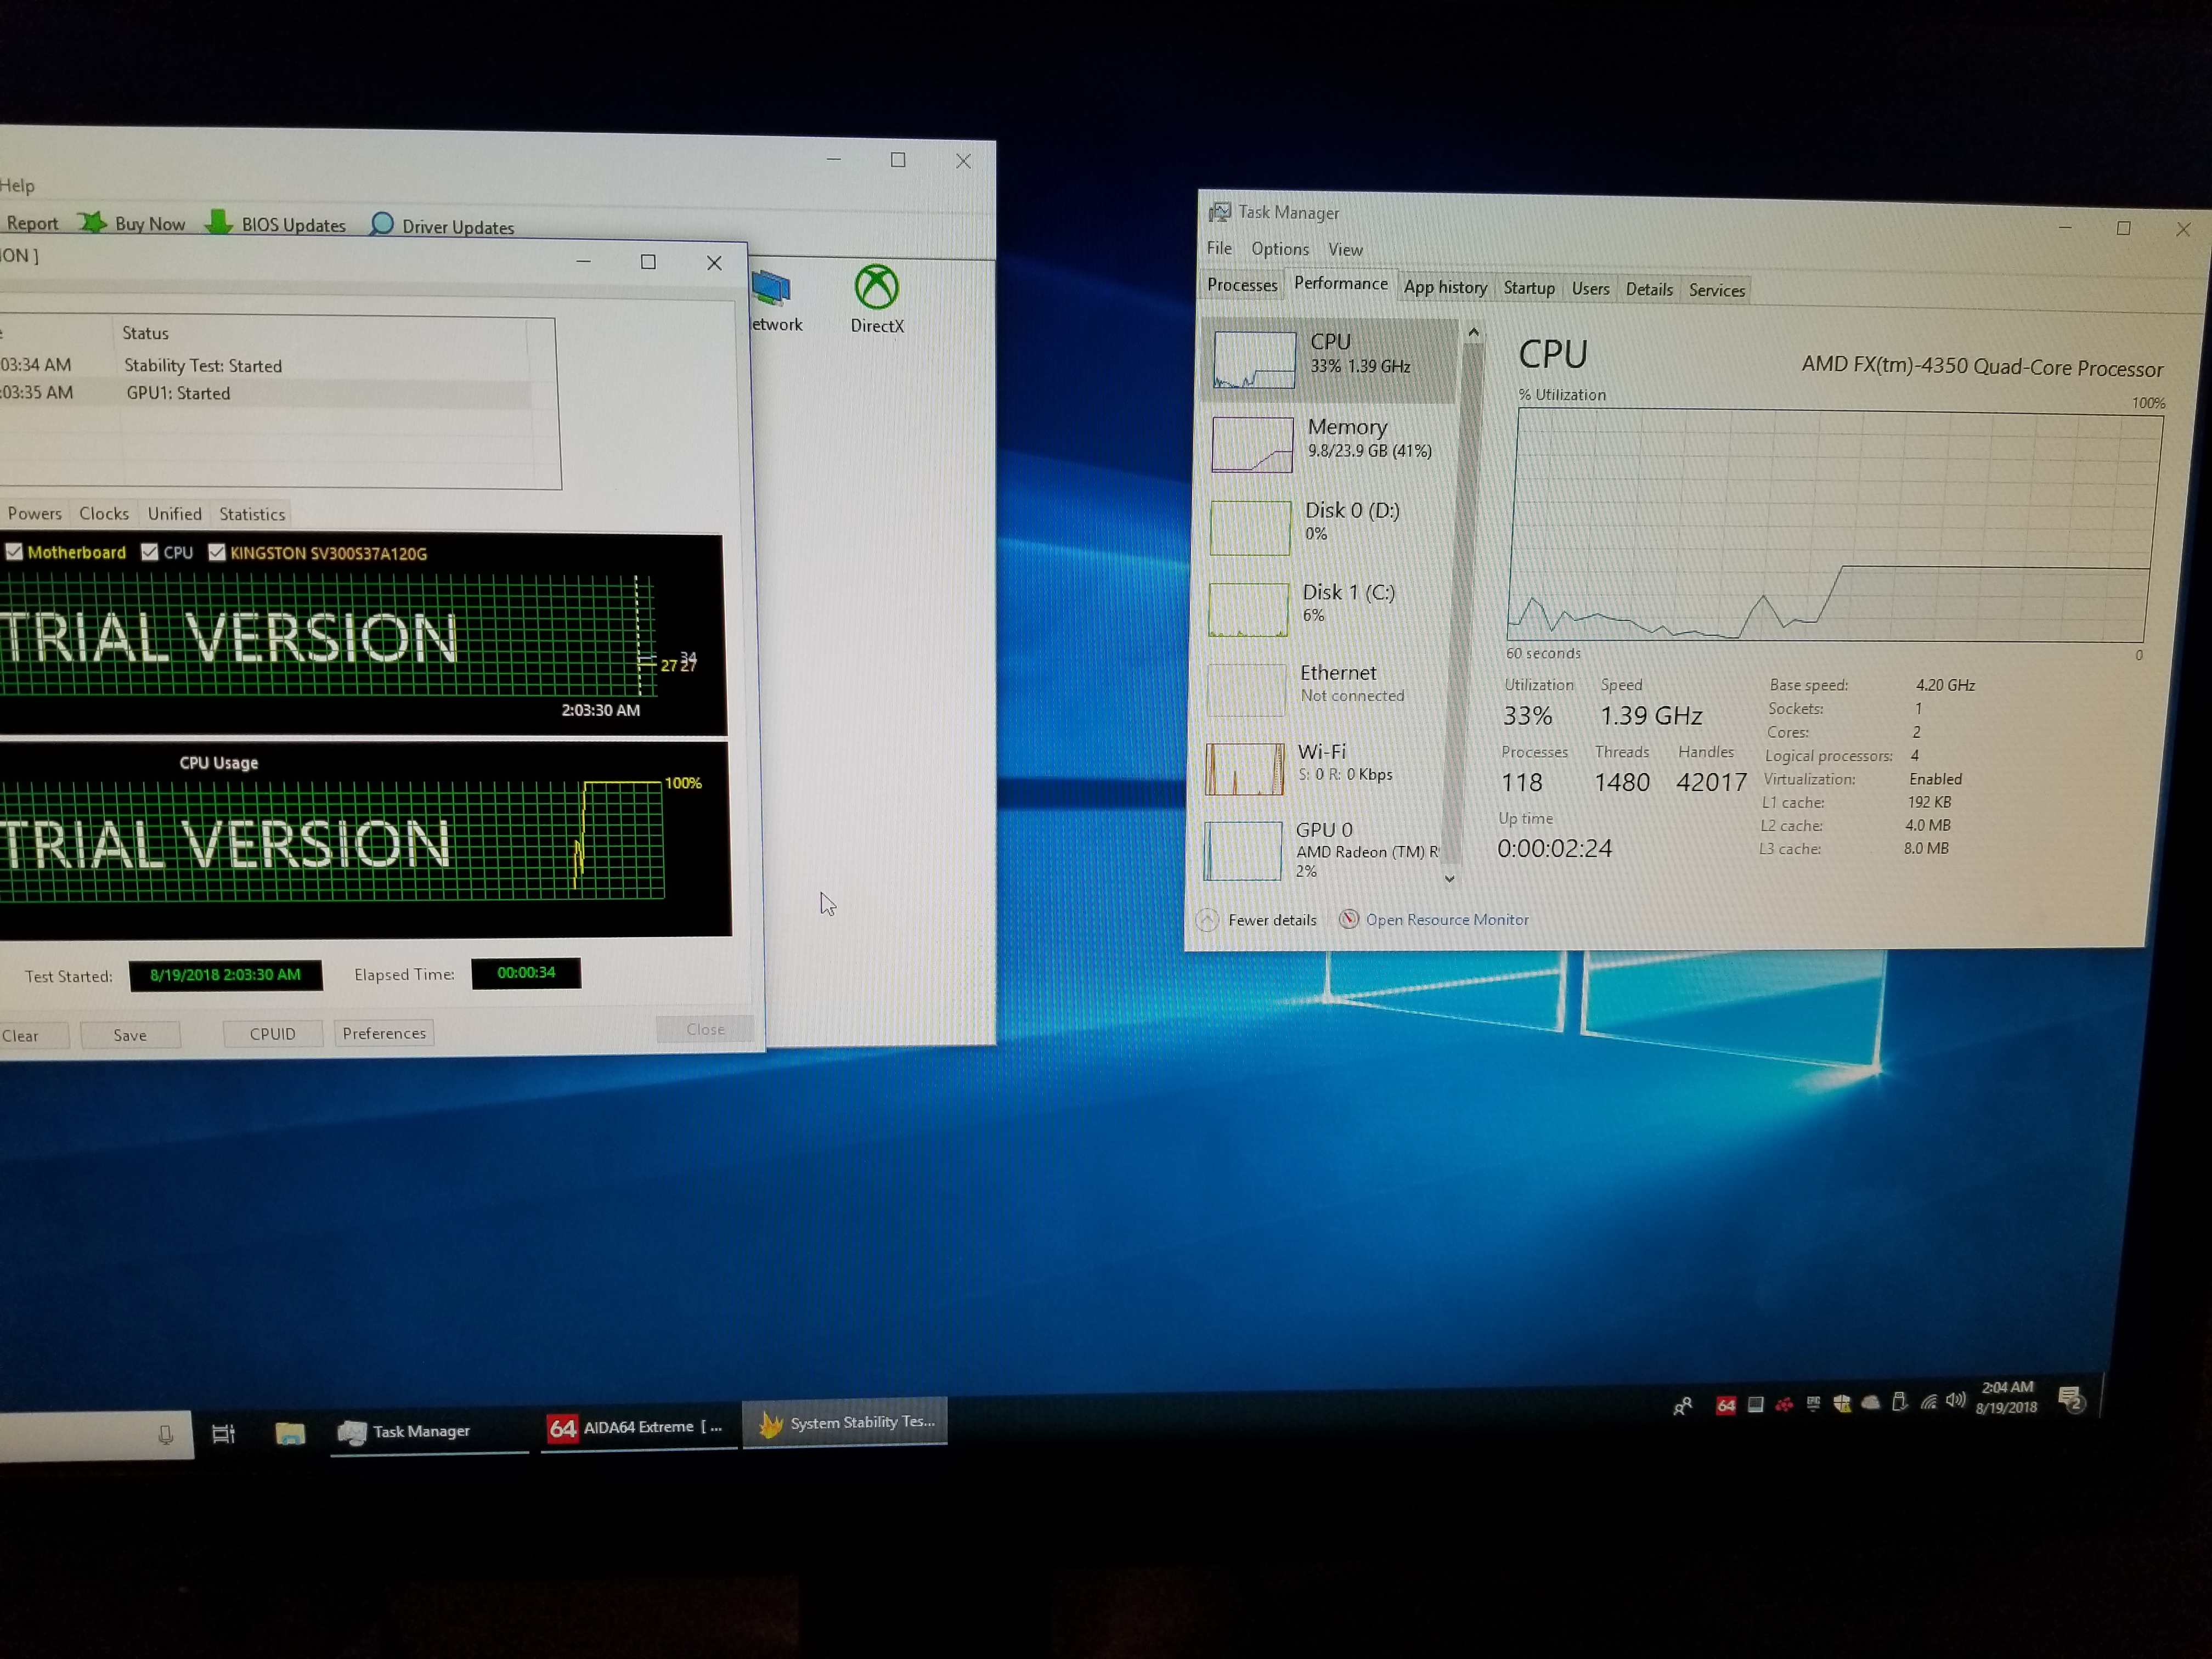2212x1659 pixels.
Task: Open the People icon in system tray
Action: [x=1683, y=1406]
